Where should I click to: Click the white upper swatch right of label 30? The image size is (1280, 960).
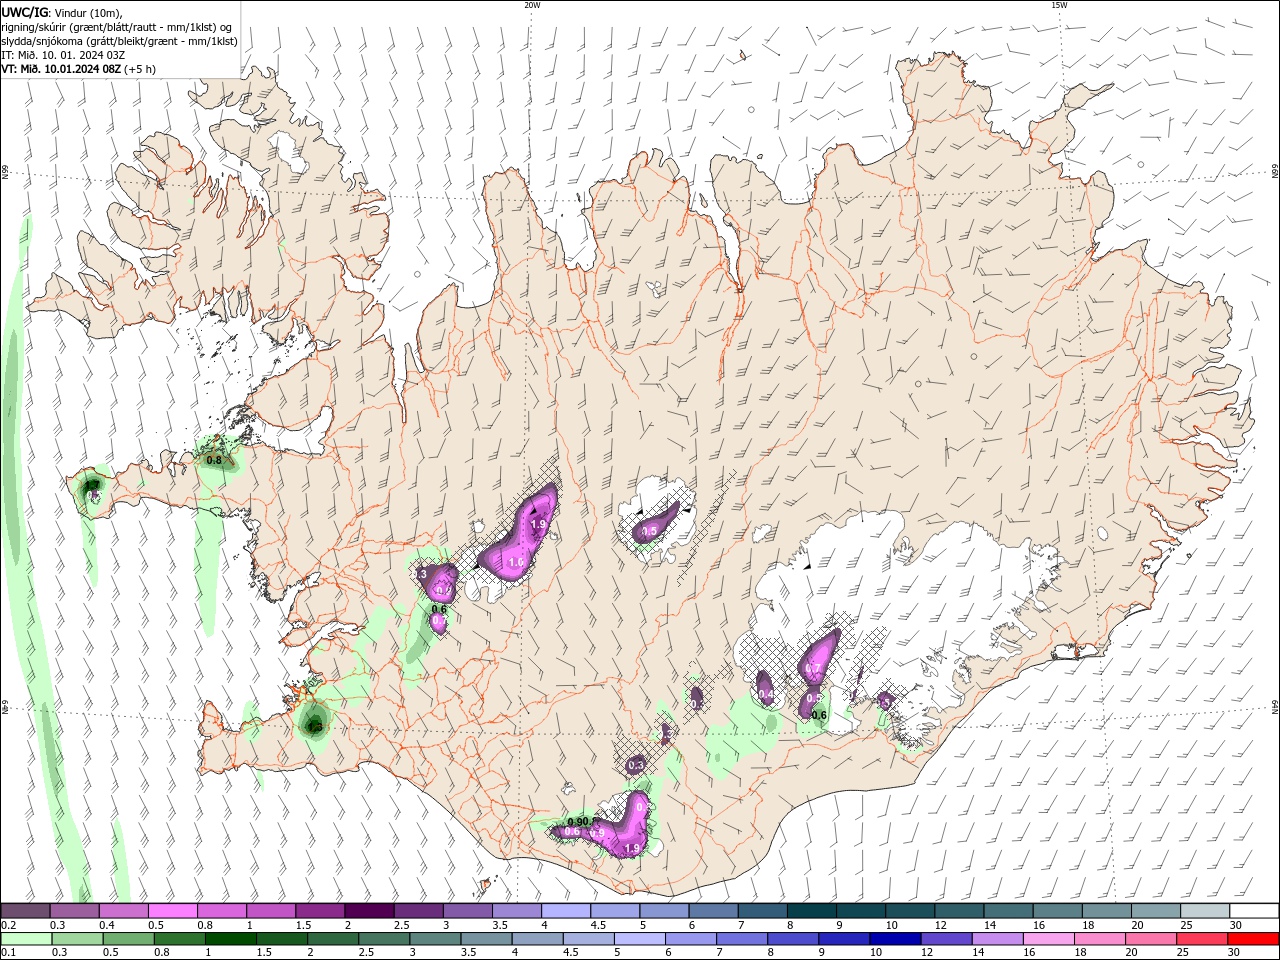click(x=1254, y=910)
